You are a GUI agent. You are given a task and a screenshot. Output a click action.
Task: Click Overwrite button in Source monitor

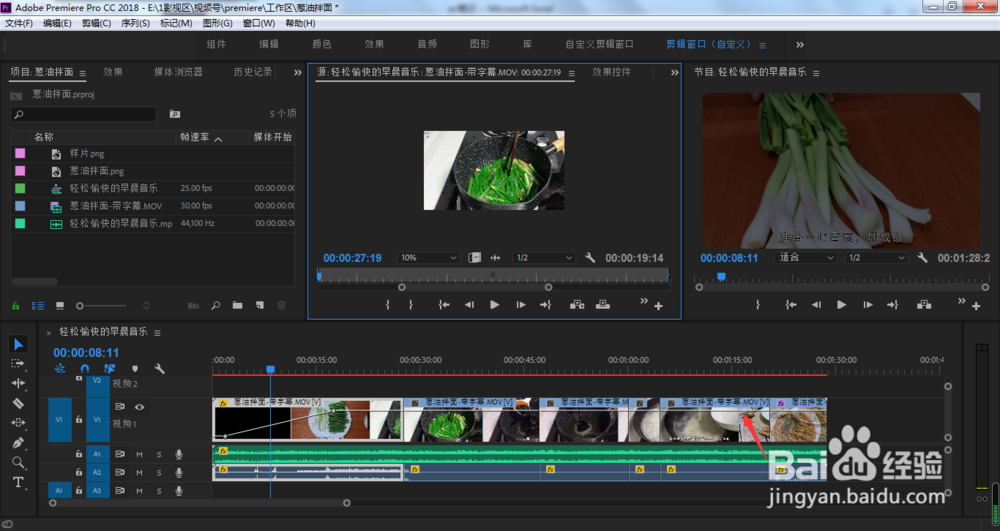tap(603, 305)
